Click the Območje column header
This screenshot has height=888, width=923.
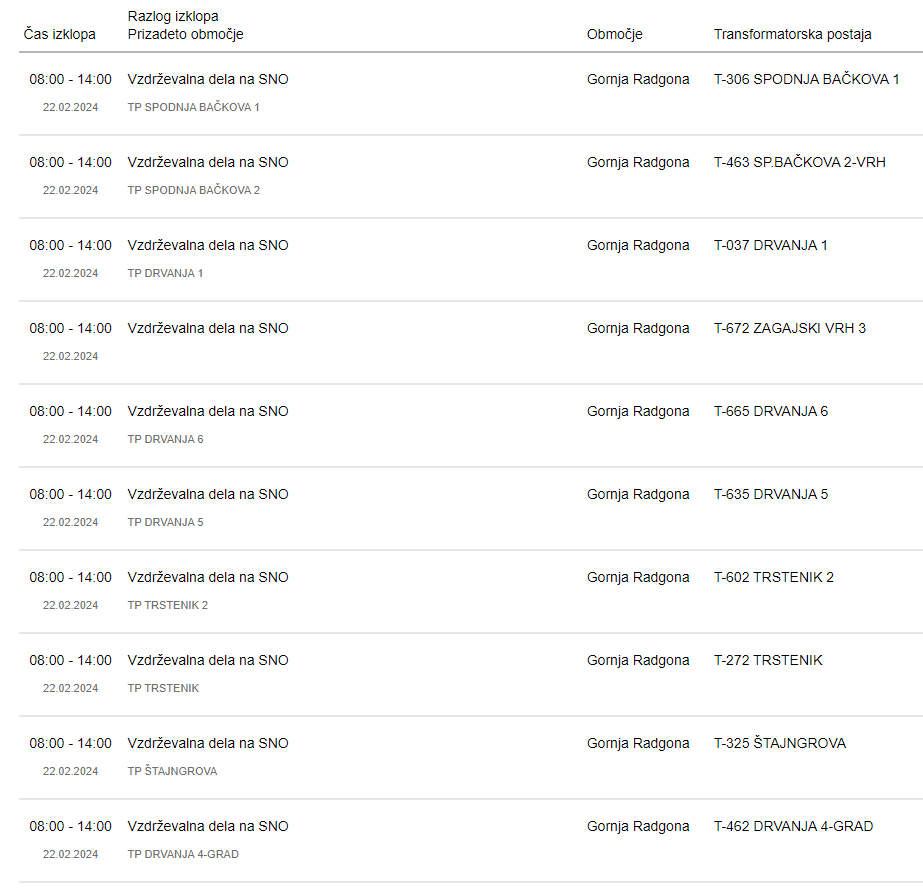pyautogui.click(x=614, y=34)
